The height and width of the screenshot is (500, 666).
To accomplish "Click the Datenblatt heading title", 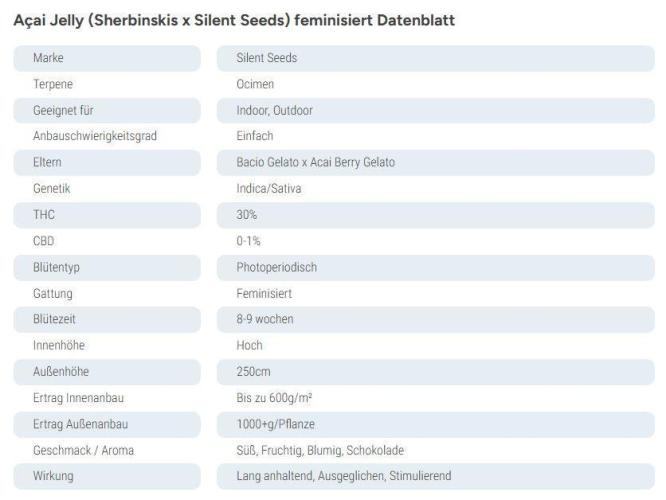I will [x=235, y=21].
